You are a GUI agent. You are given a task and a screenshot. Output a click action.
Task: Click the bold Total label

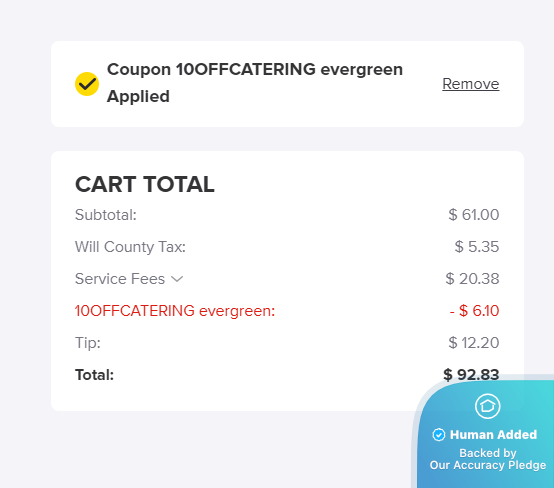(94, 375)
